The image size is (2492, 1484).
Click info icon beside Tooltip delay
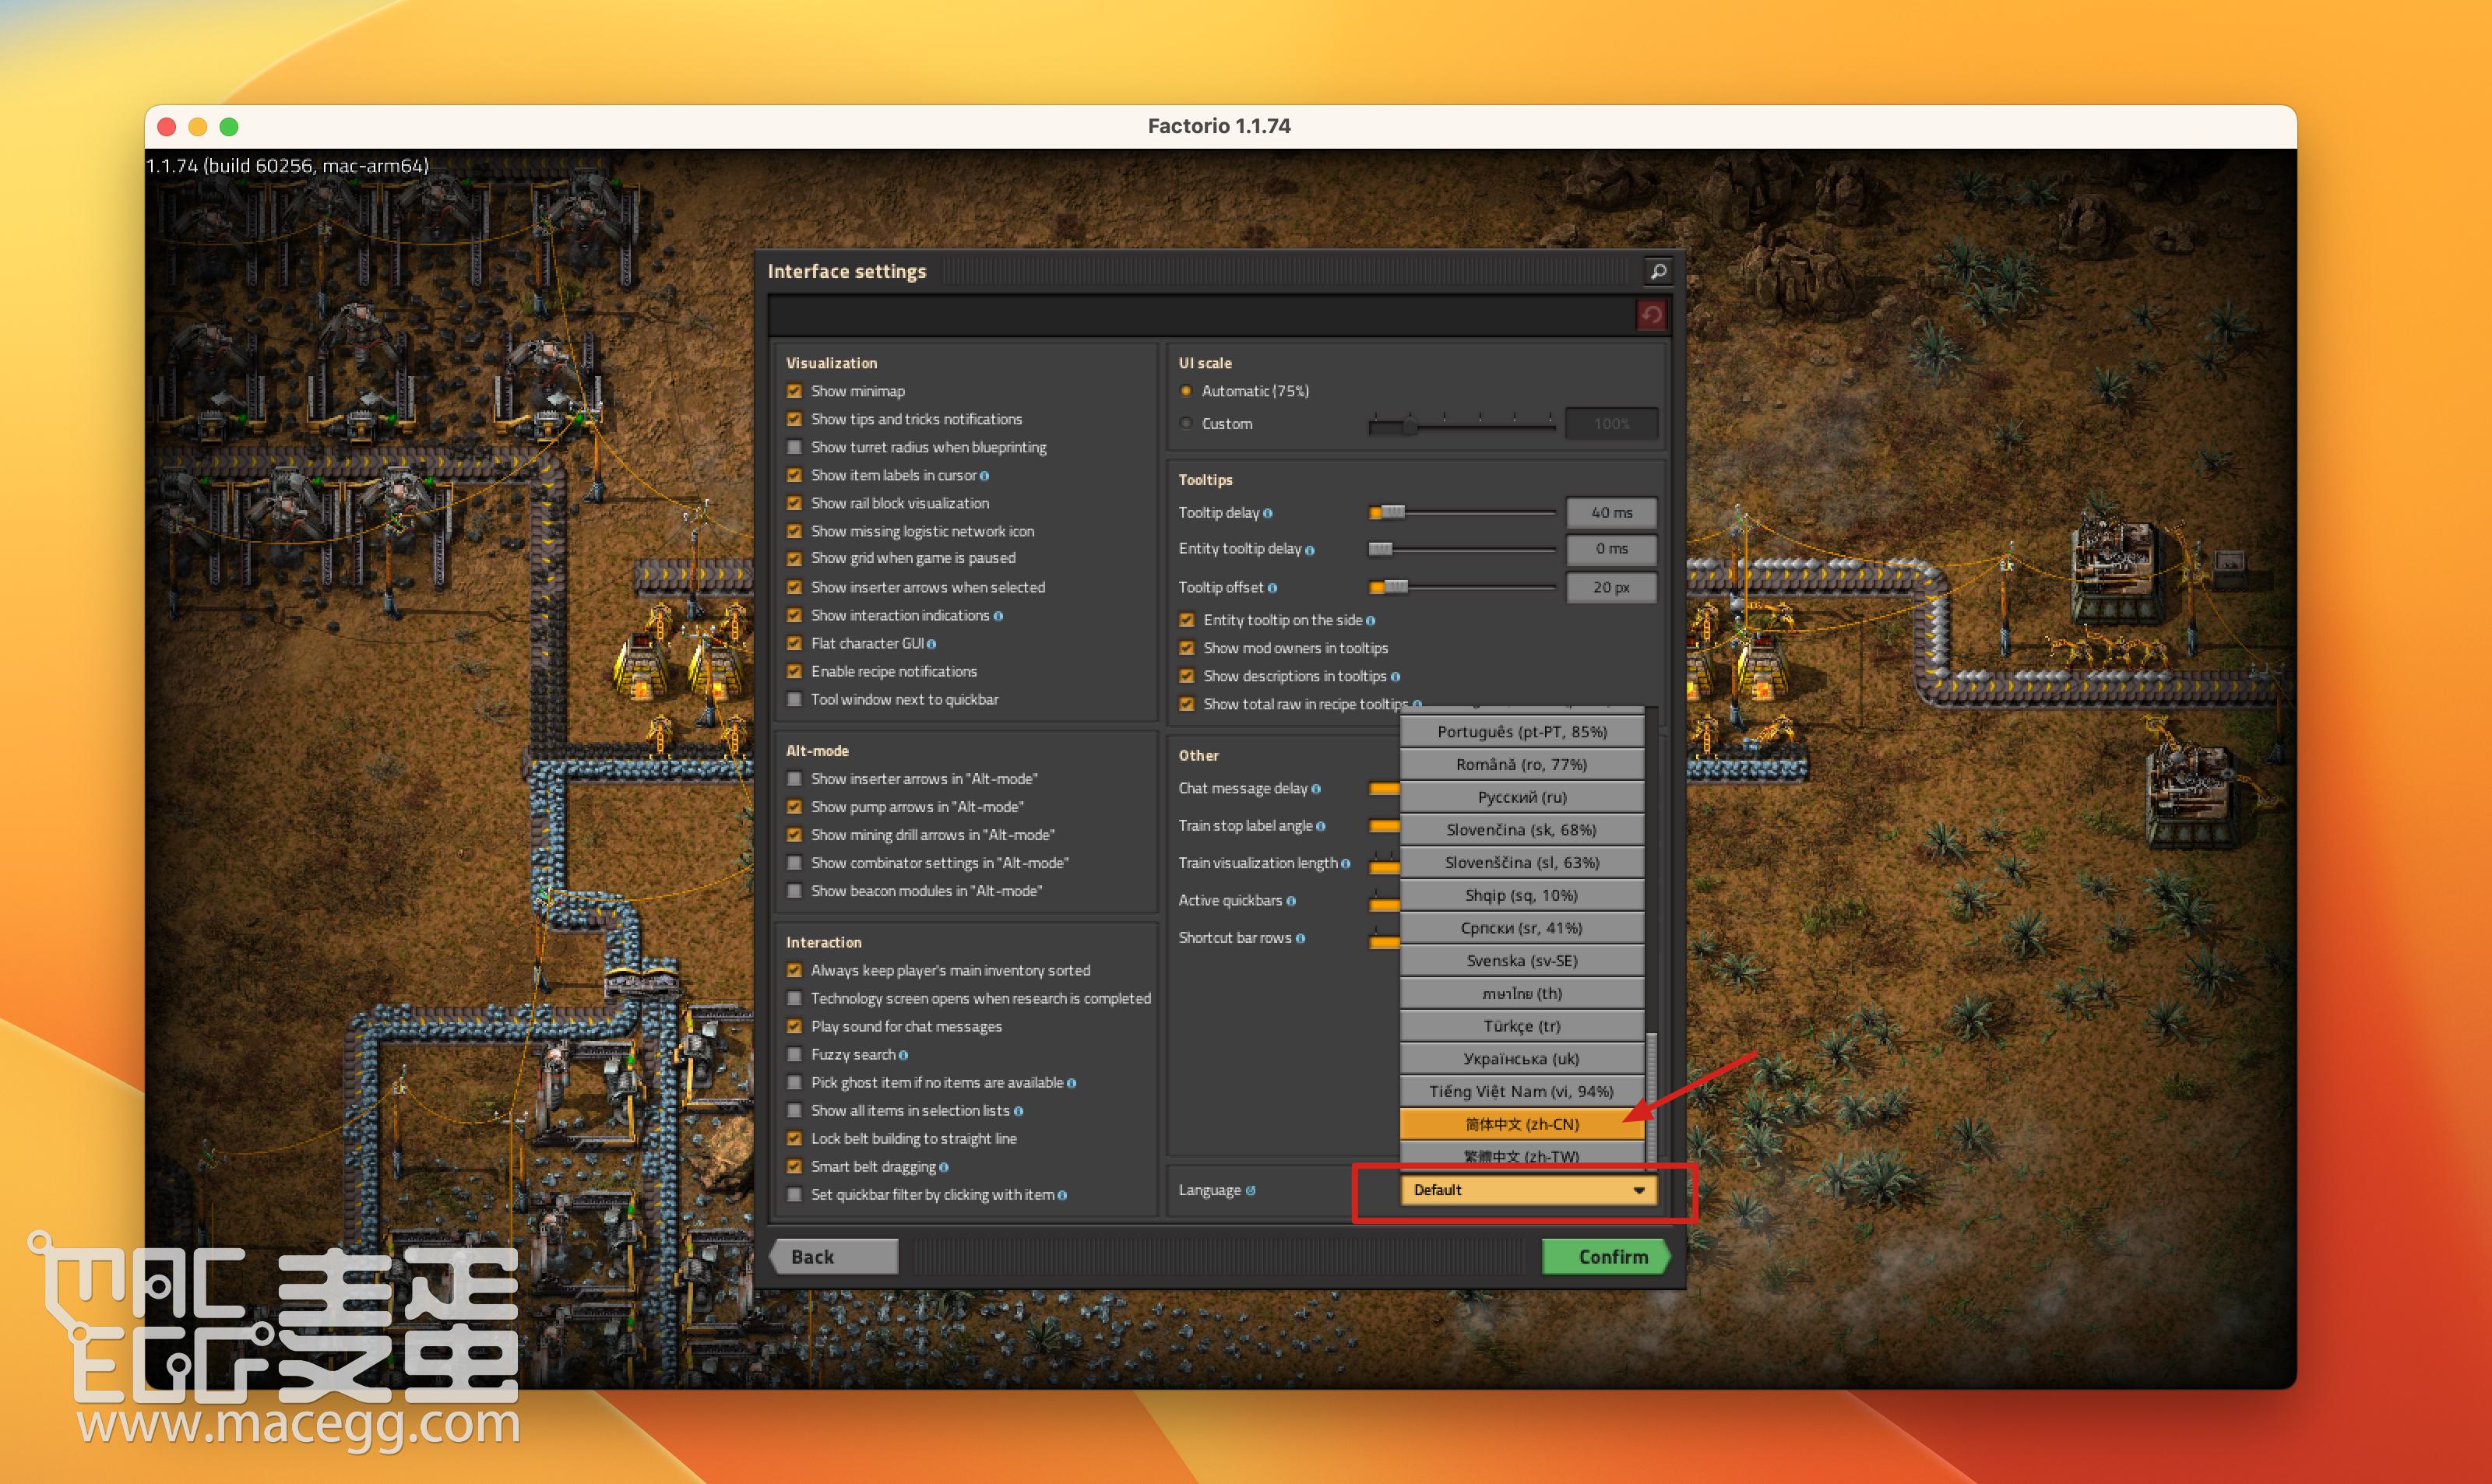click(1268, 513)
